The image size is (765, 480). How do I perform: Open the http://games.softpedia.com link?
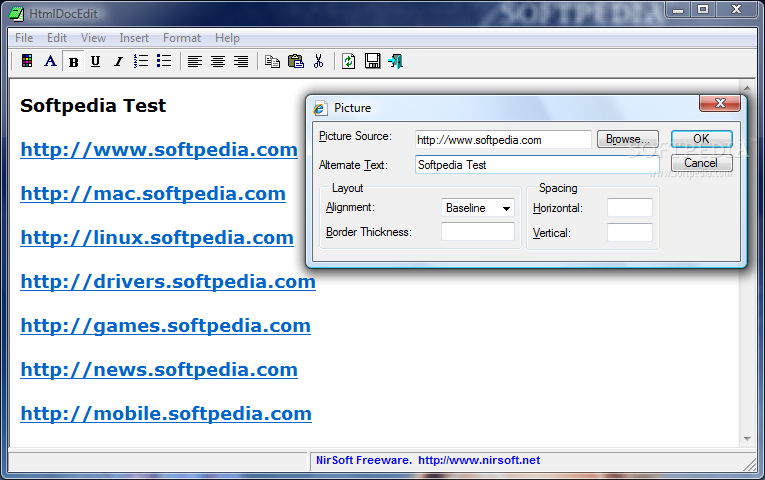[165, 325]
